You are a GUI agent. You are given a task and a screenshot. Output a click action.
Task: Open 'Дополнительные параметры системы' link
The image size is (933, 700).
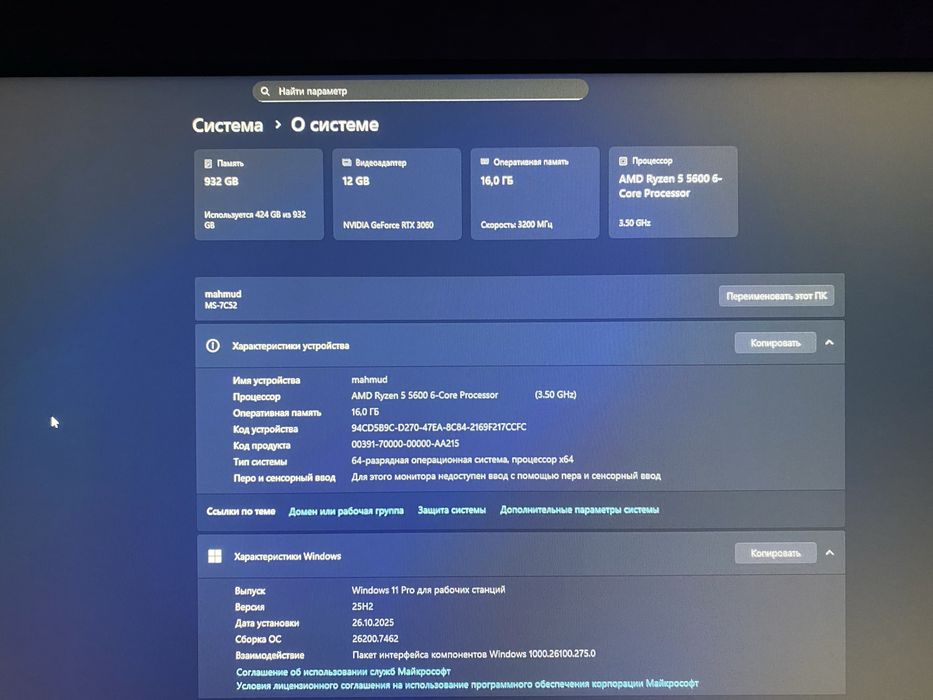tap(580, 510)
